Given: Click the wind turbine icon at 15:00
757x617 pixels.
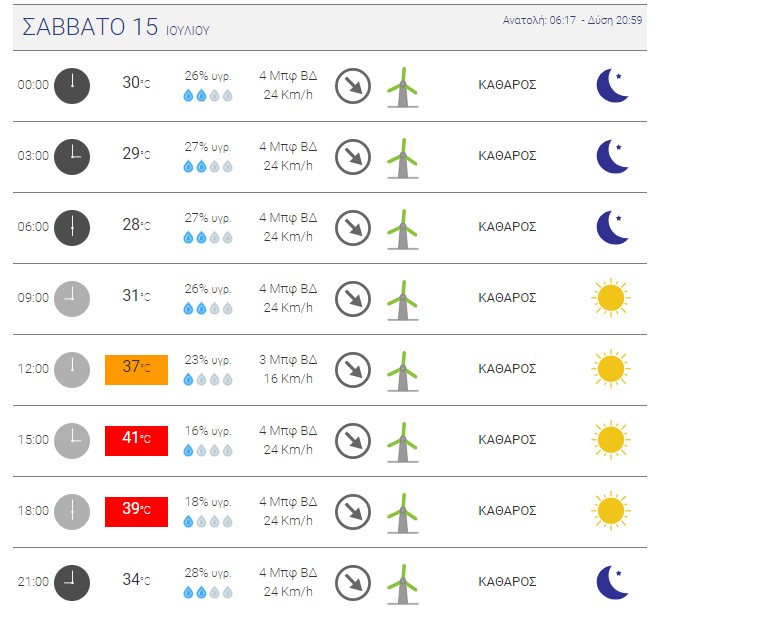Looking at the screenshot, I should (x=403, y=442).
